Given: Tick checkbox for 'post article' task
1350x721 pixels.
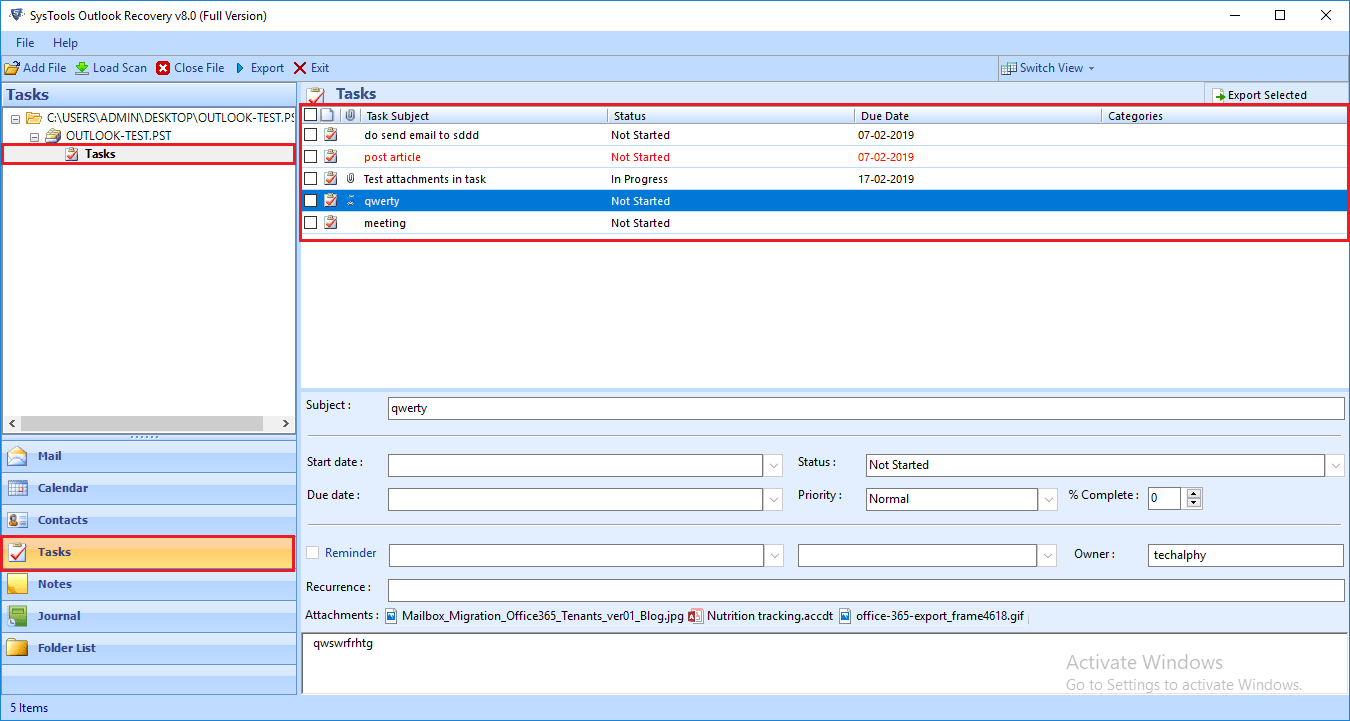Looking at the screenshot, I should pos(311,157).
